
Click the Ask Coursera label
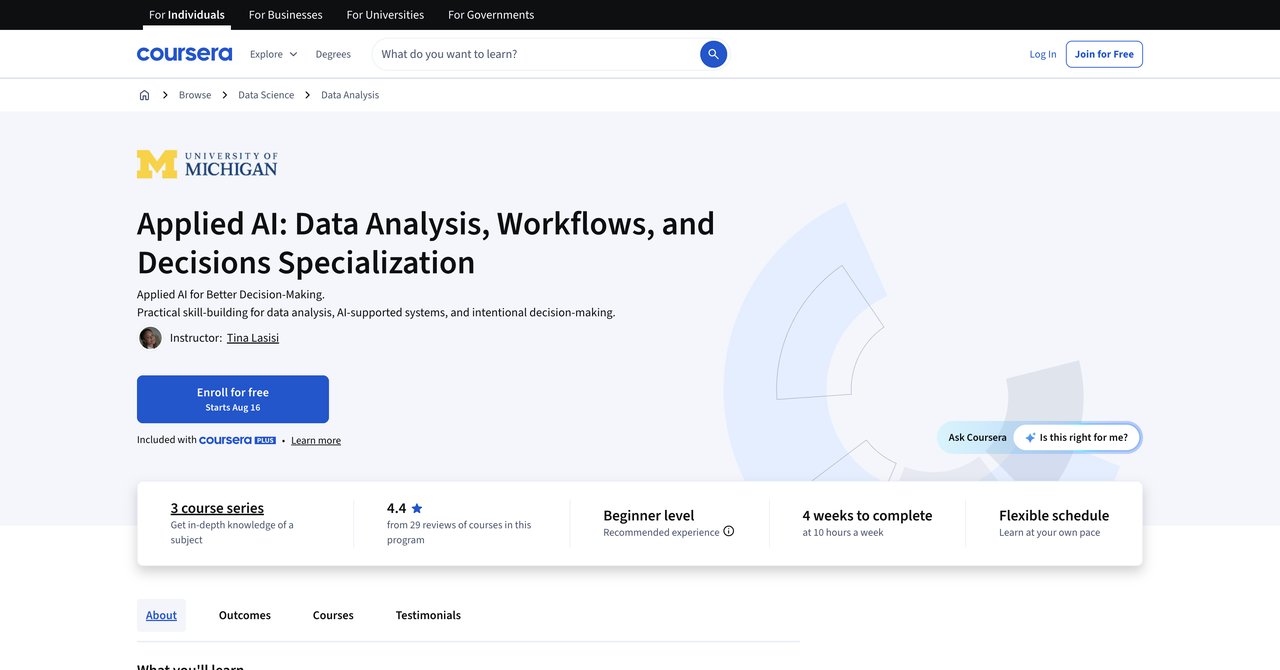(x=978, y=437)
